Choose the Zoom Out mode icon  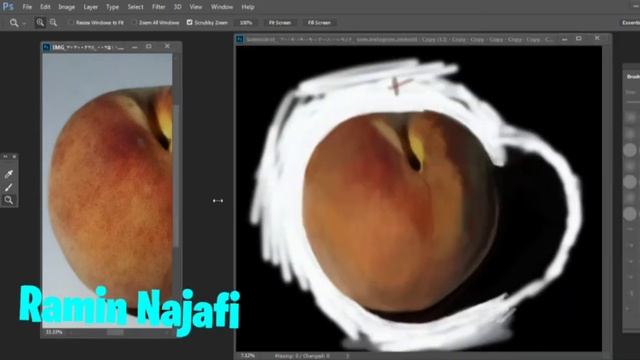pyautogui.click(x=53, y=22)
